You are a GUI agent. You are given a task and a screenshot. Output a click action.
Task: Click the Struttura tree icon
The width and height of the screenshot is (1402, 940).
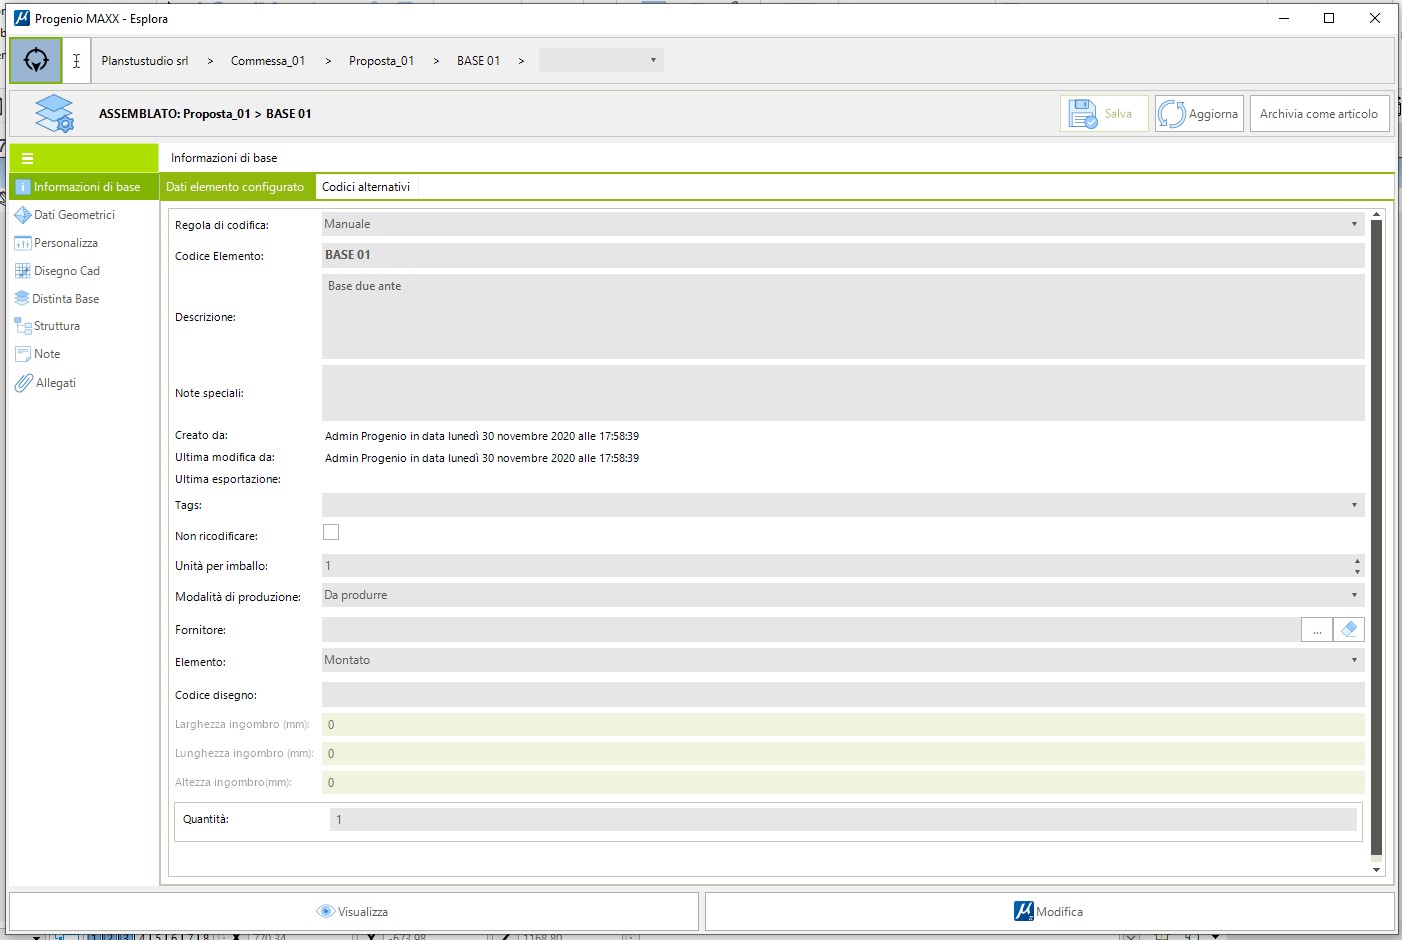[23, 326]
